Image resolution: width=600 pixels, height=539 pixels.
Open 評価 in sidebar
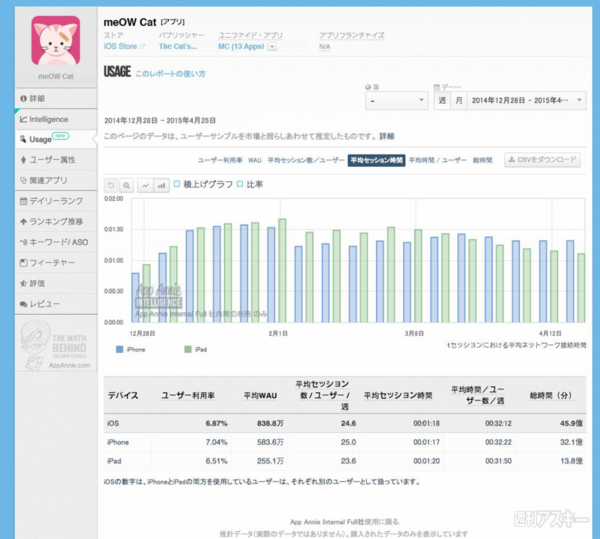pos(56,283)
